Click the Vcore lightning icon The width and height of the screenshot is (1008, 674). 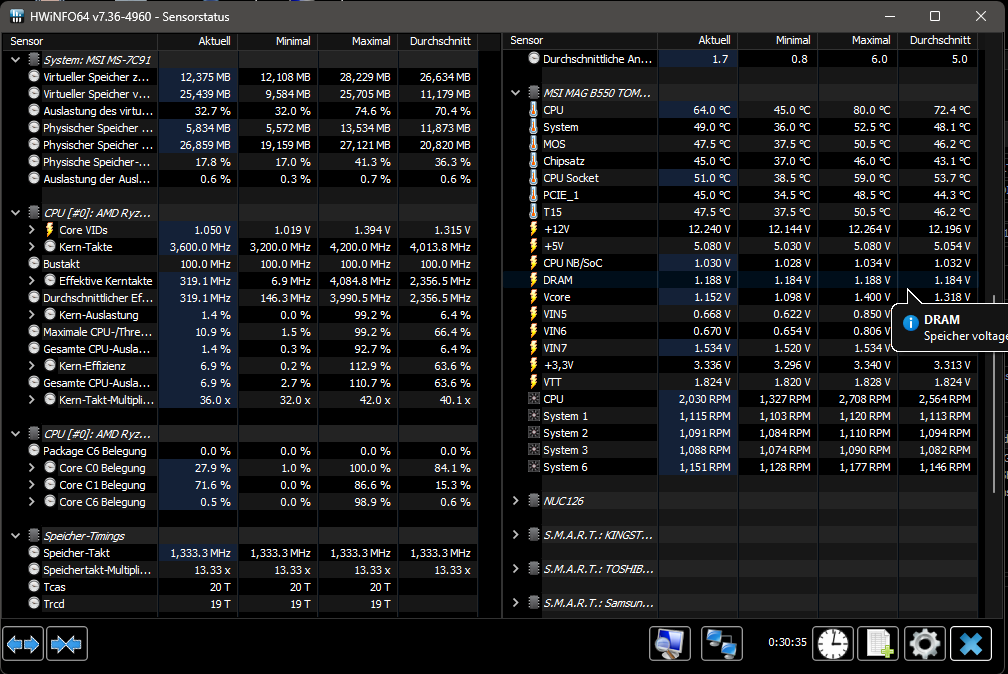tap(533, 296)
